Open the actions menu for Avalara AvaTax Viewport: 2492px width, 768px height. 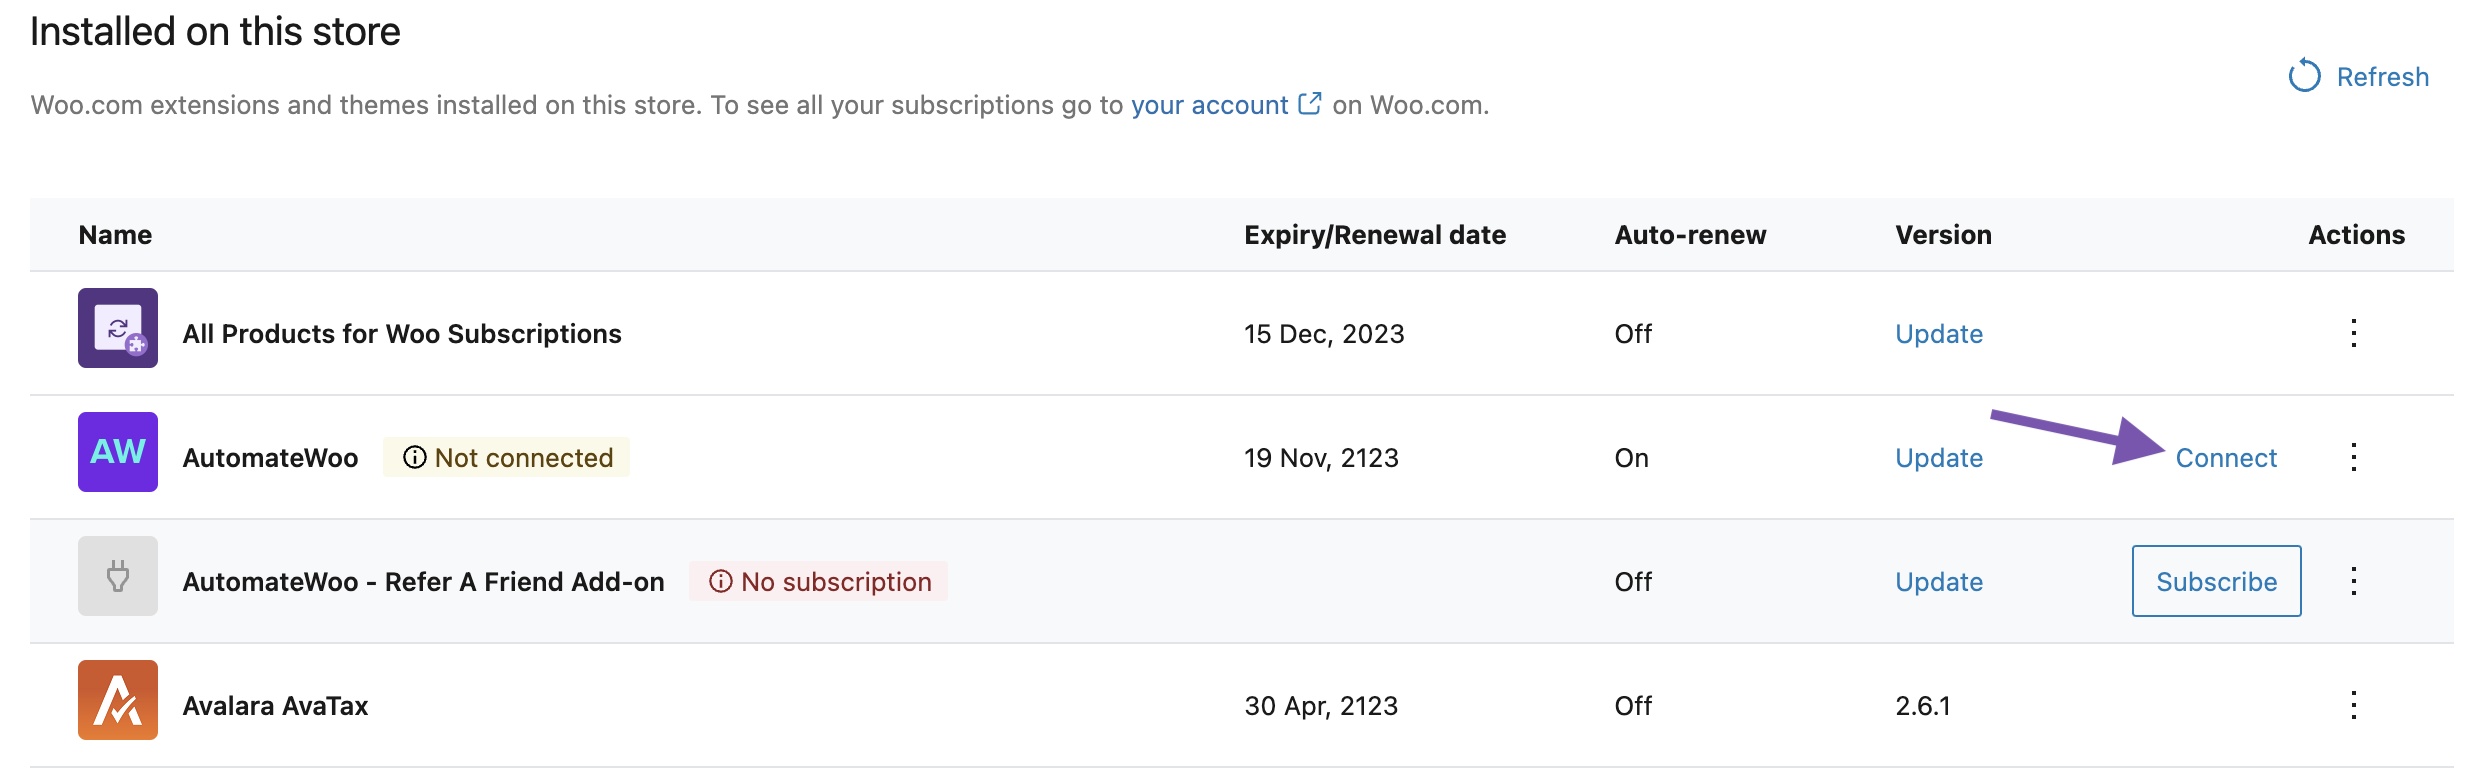[2355, 703]
